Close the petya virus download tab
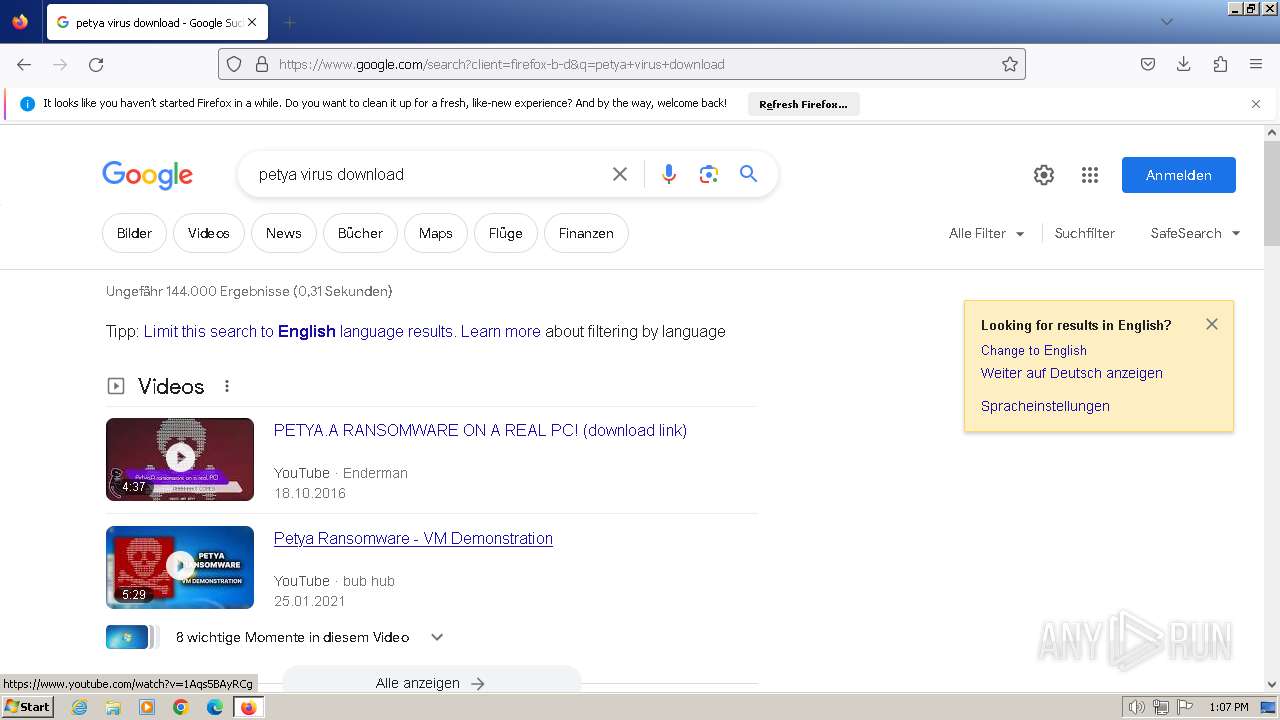Image resolution: width=1280 pixels, height=720 pixels. pyautogui.click(x=252, y=22)
